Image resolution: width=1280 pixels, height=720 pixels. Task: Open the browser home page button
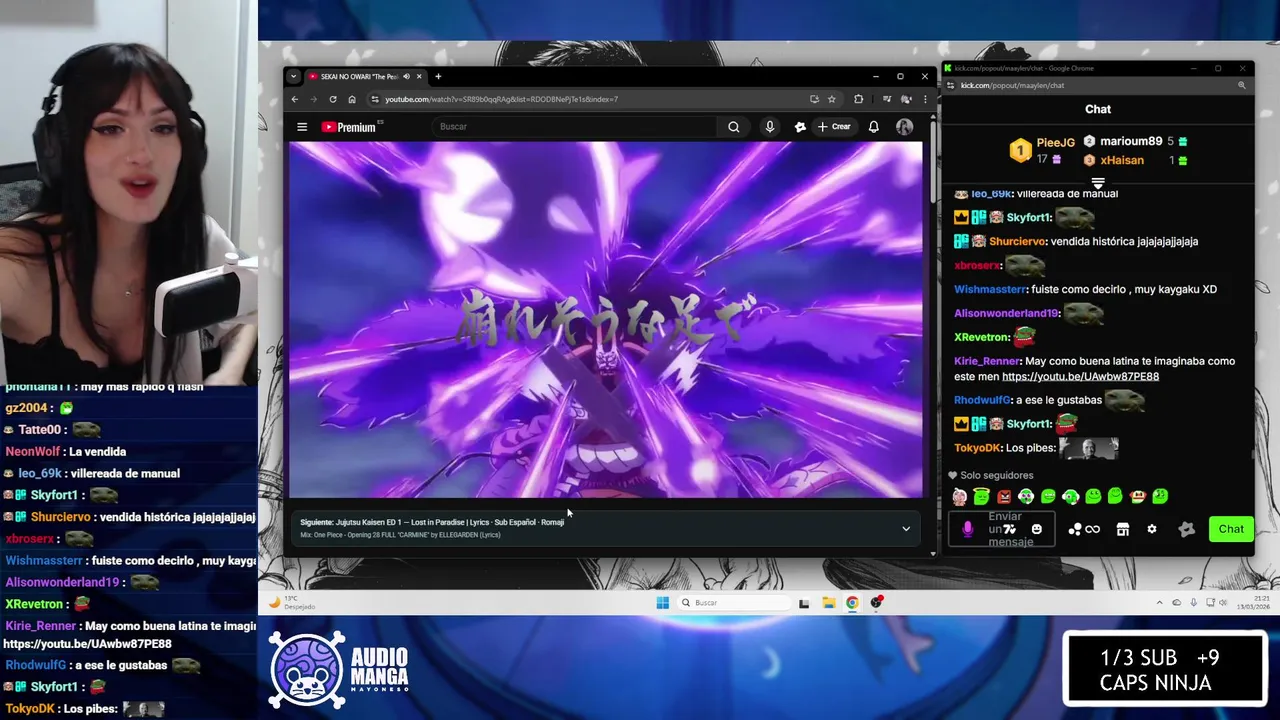(352, 99)
